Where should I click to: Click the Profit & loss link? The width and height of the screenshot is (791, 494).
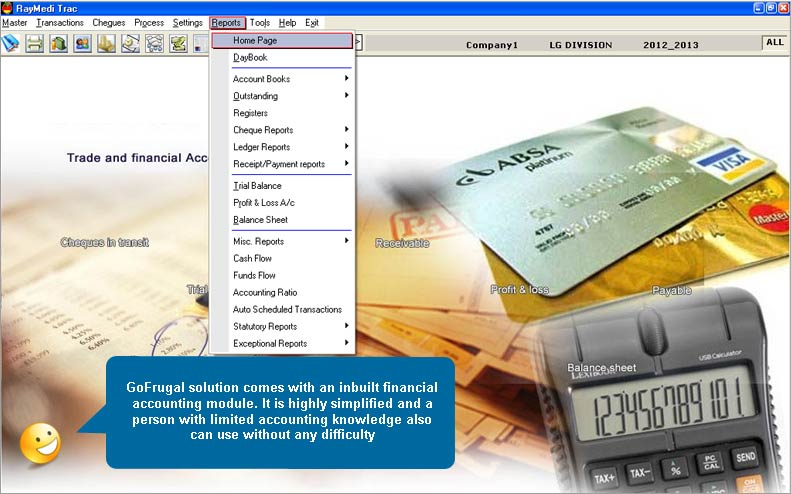[520, 290]
